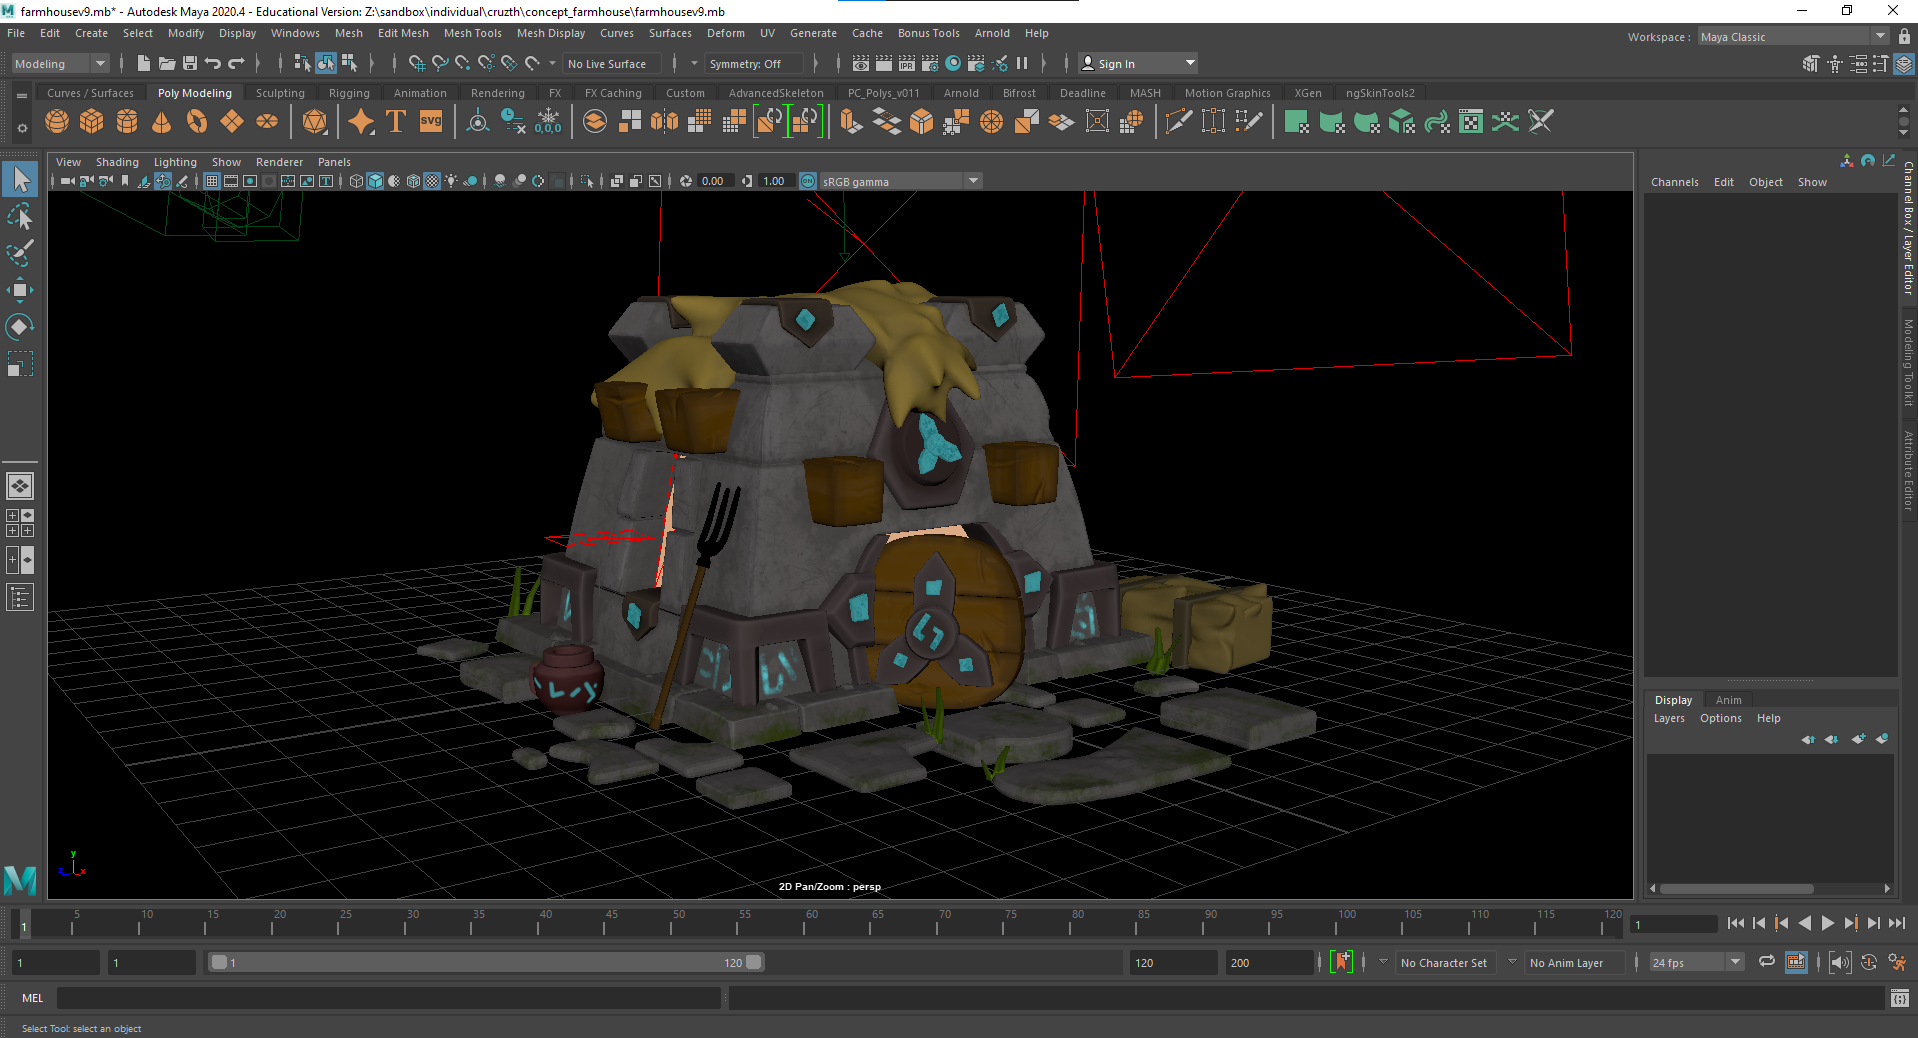This screenshot has height=1038, width=1918.
Task: Click the playback range slider bar
Action: tap(485, 962)
